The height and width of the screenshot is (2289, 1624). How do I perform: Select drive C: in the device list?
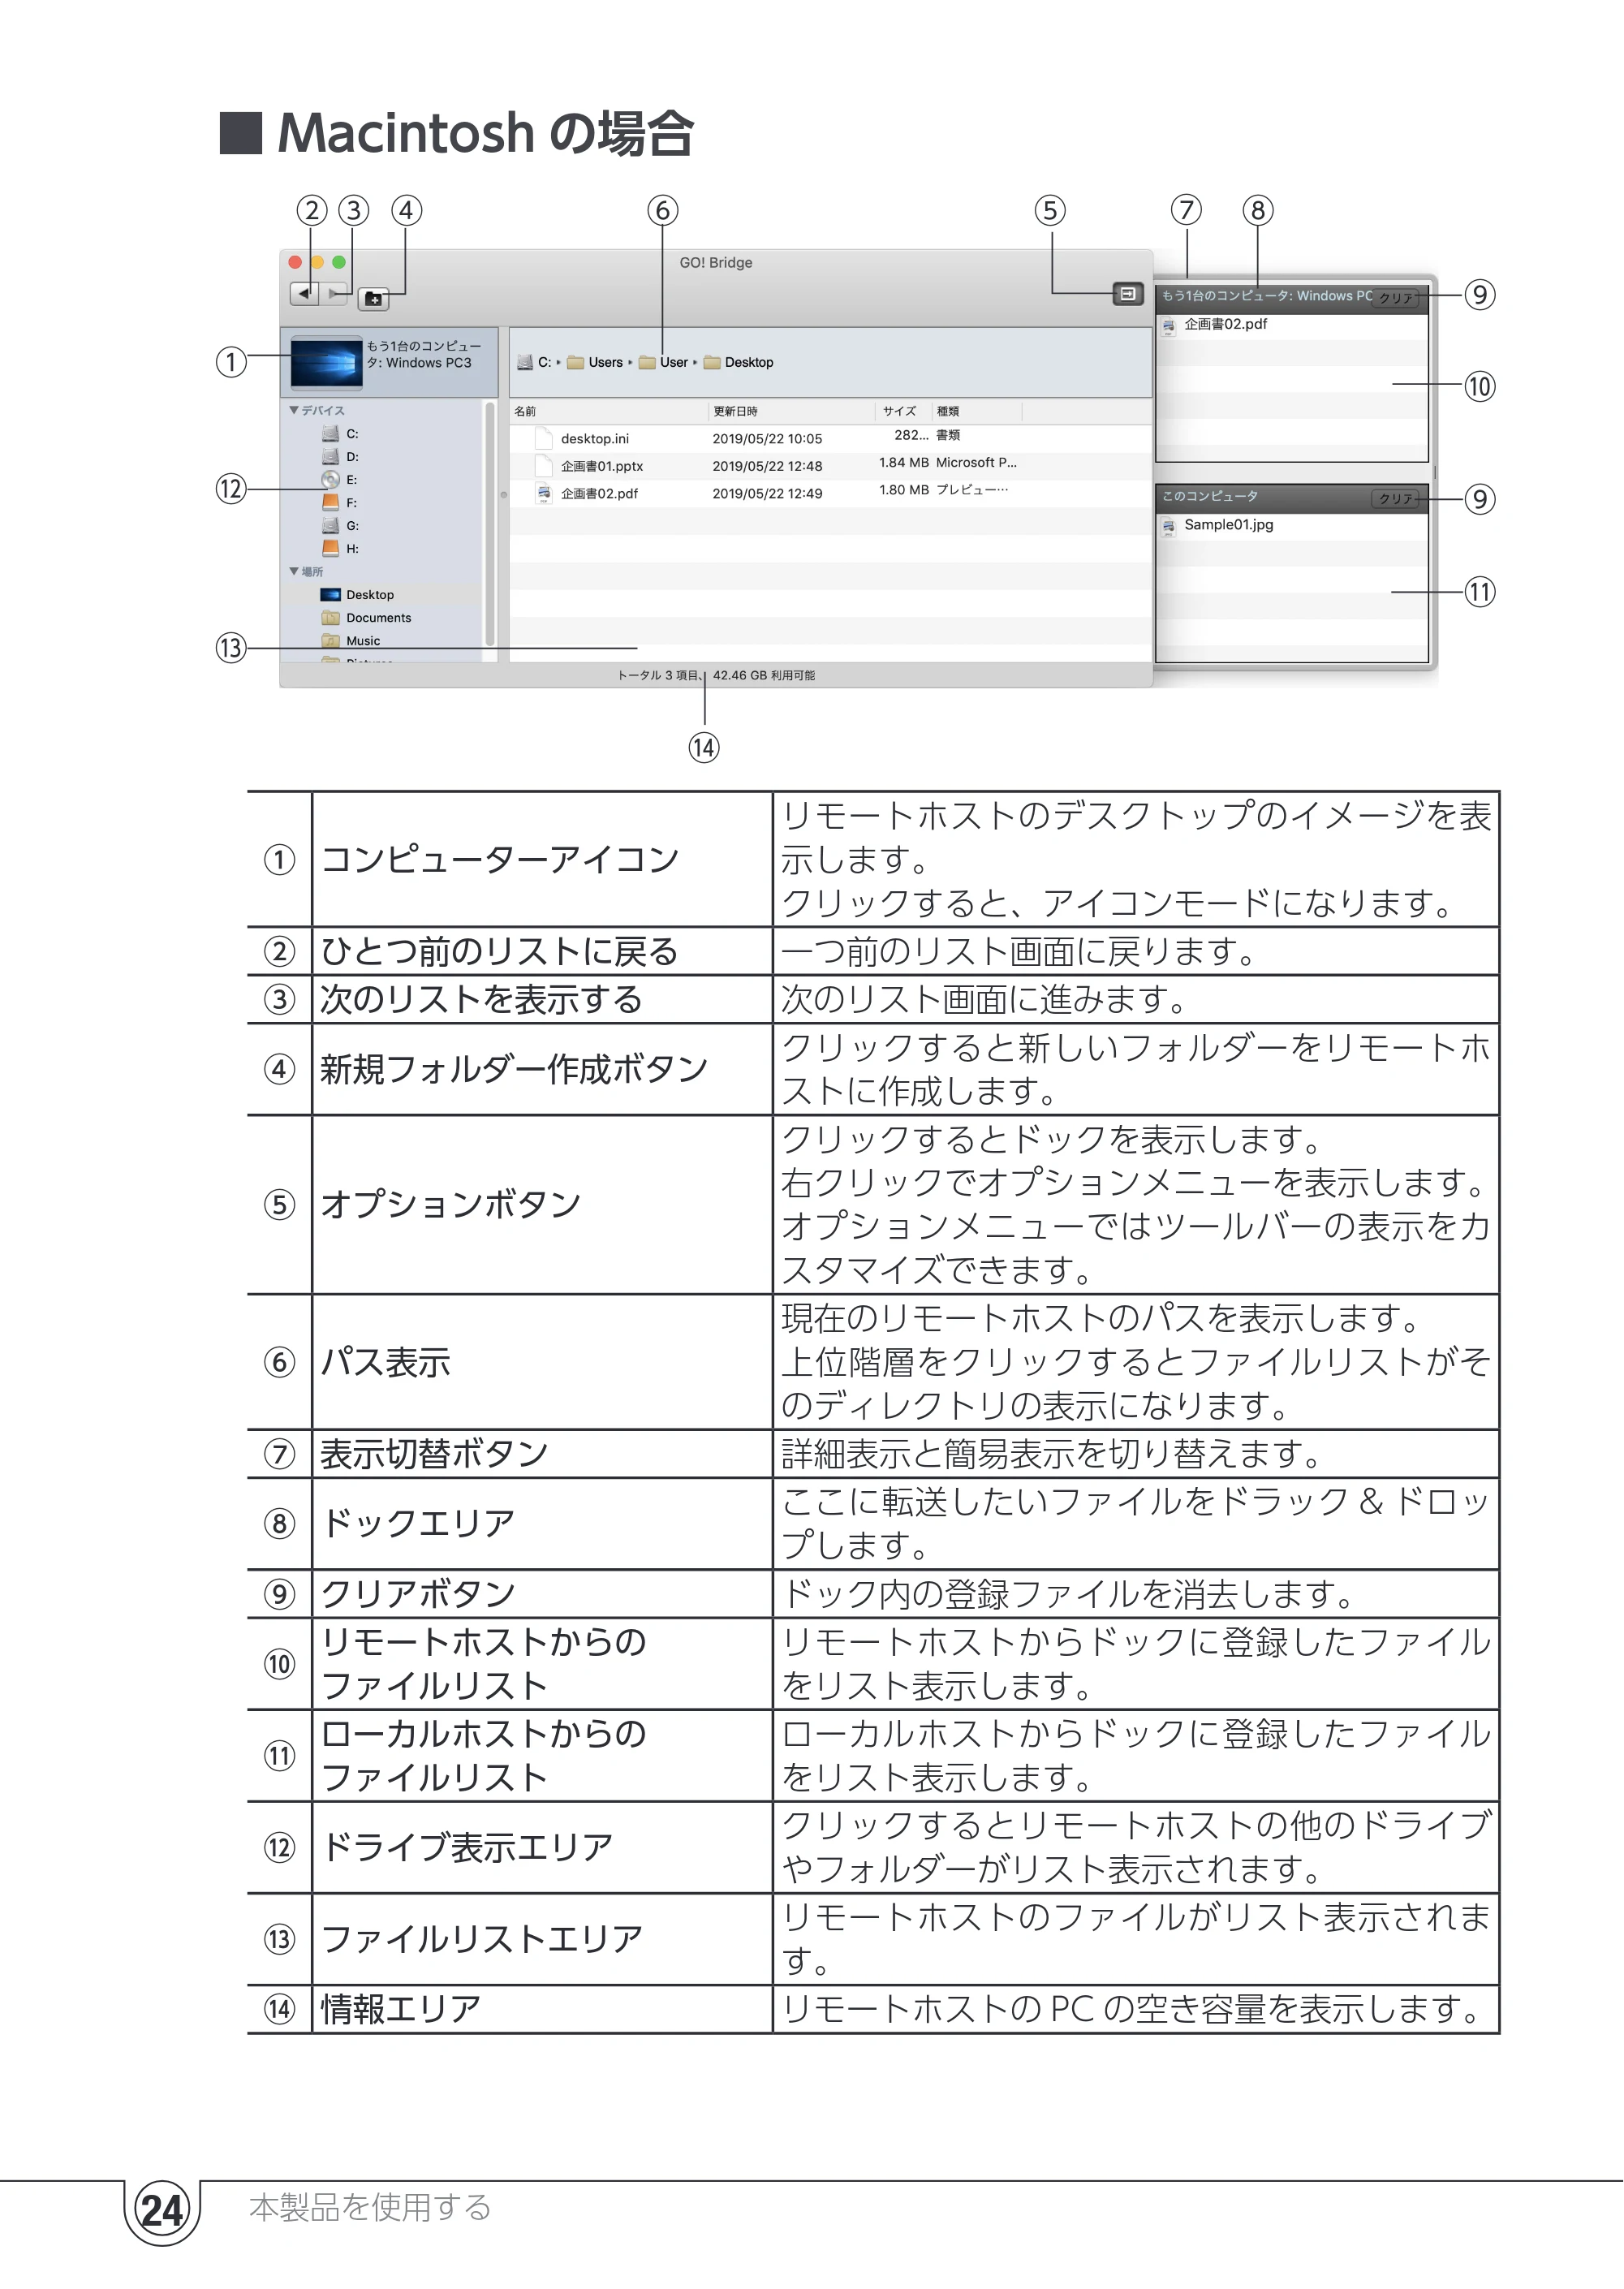pyautogui.click(x=340, y=434)
